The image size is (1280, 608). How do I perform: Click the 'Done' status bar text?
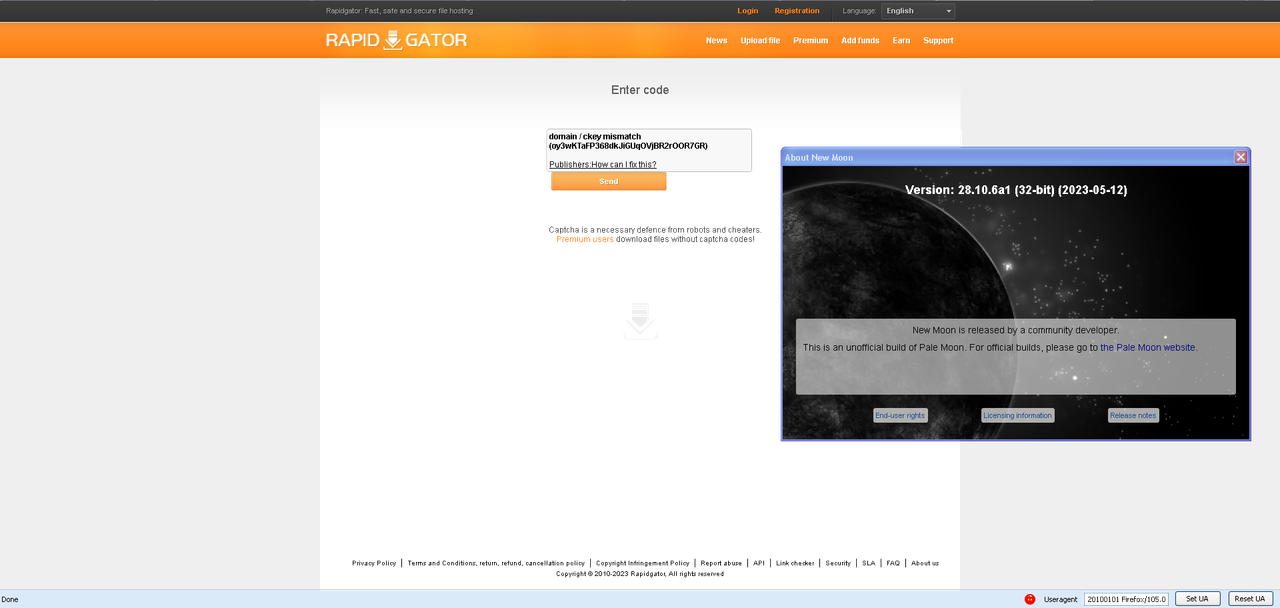pos(10,599)
